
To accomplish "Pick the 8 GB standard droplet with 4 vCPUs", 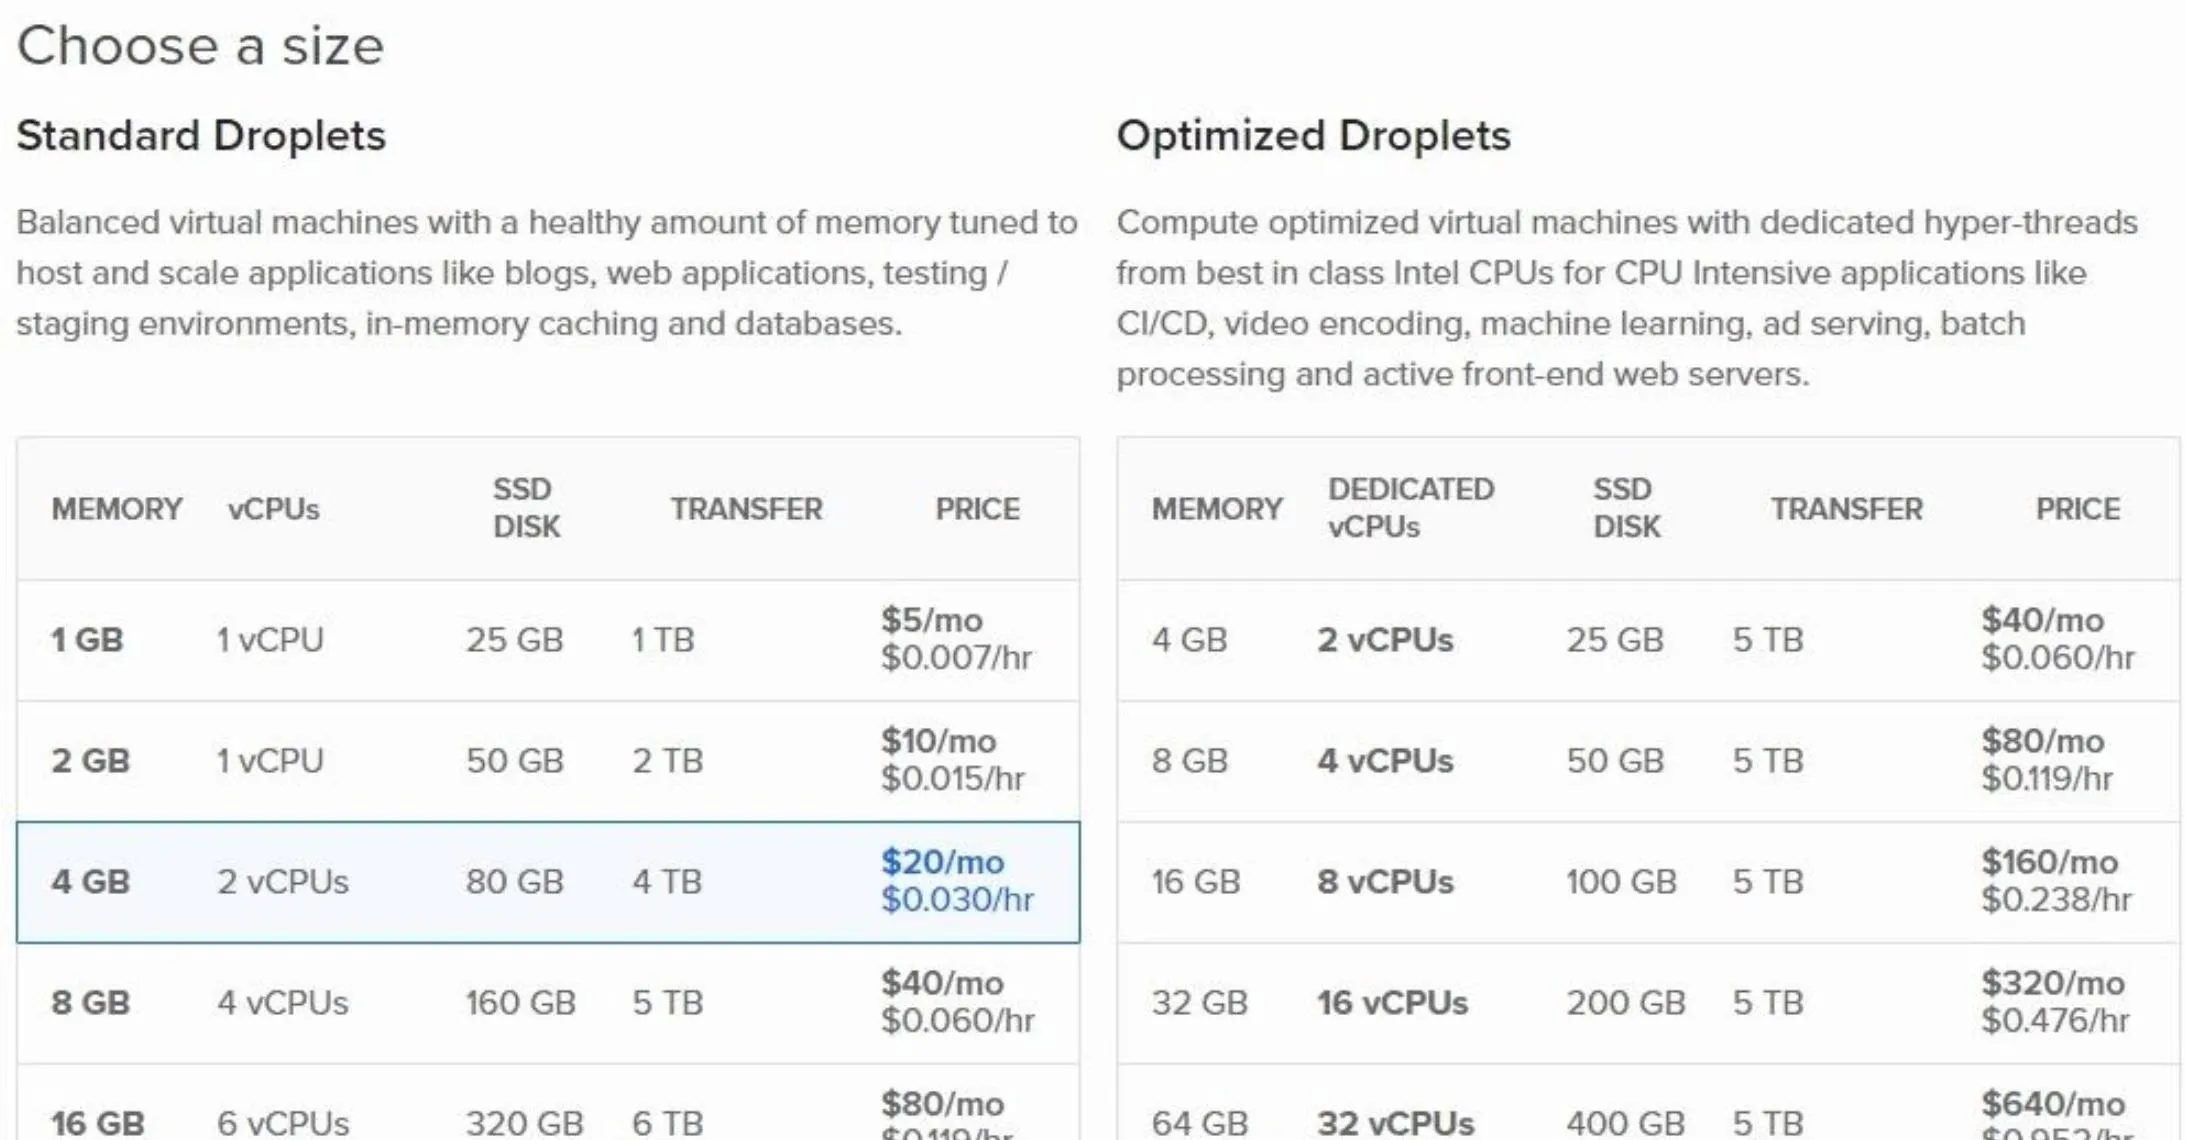I will (x=548, y=1003).
